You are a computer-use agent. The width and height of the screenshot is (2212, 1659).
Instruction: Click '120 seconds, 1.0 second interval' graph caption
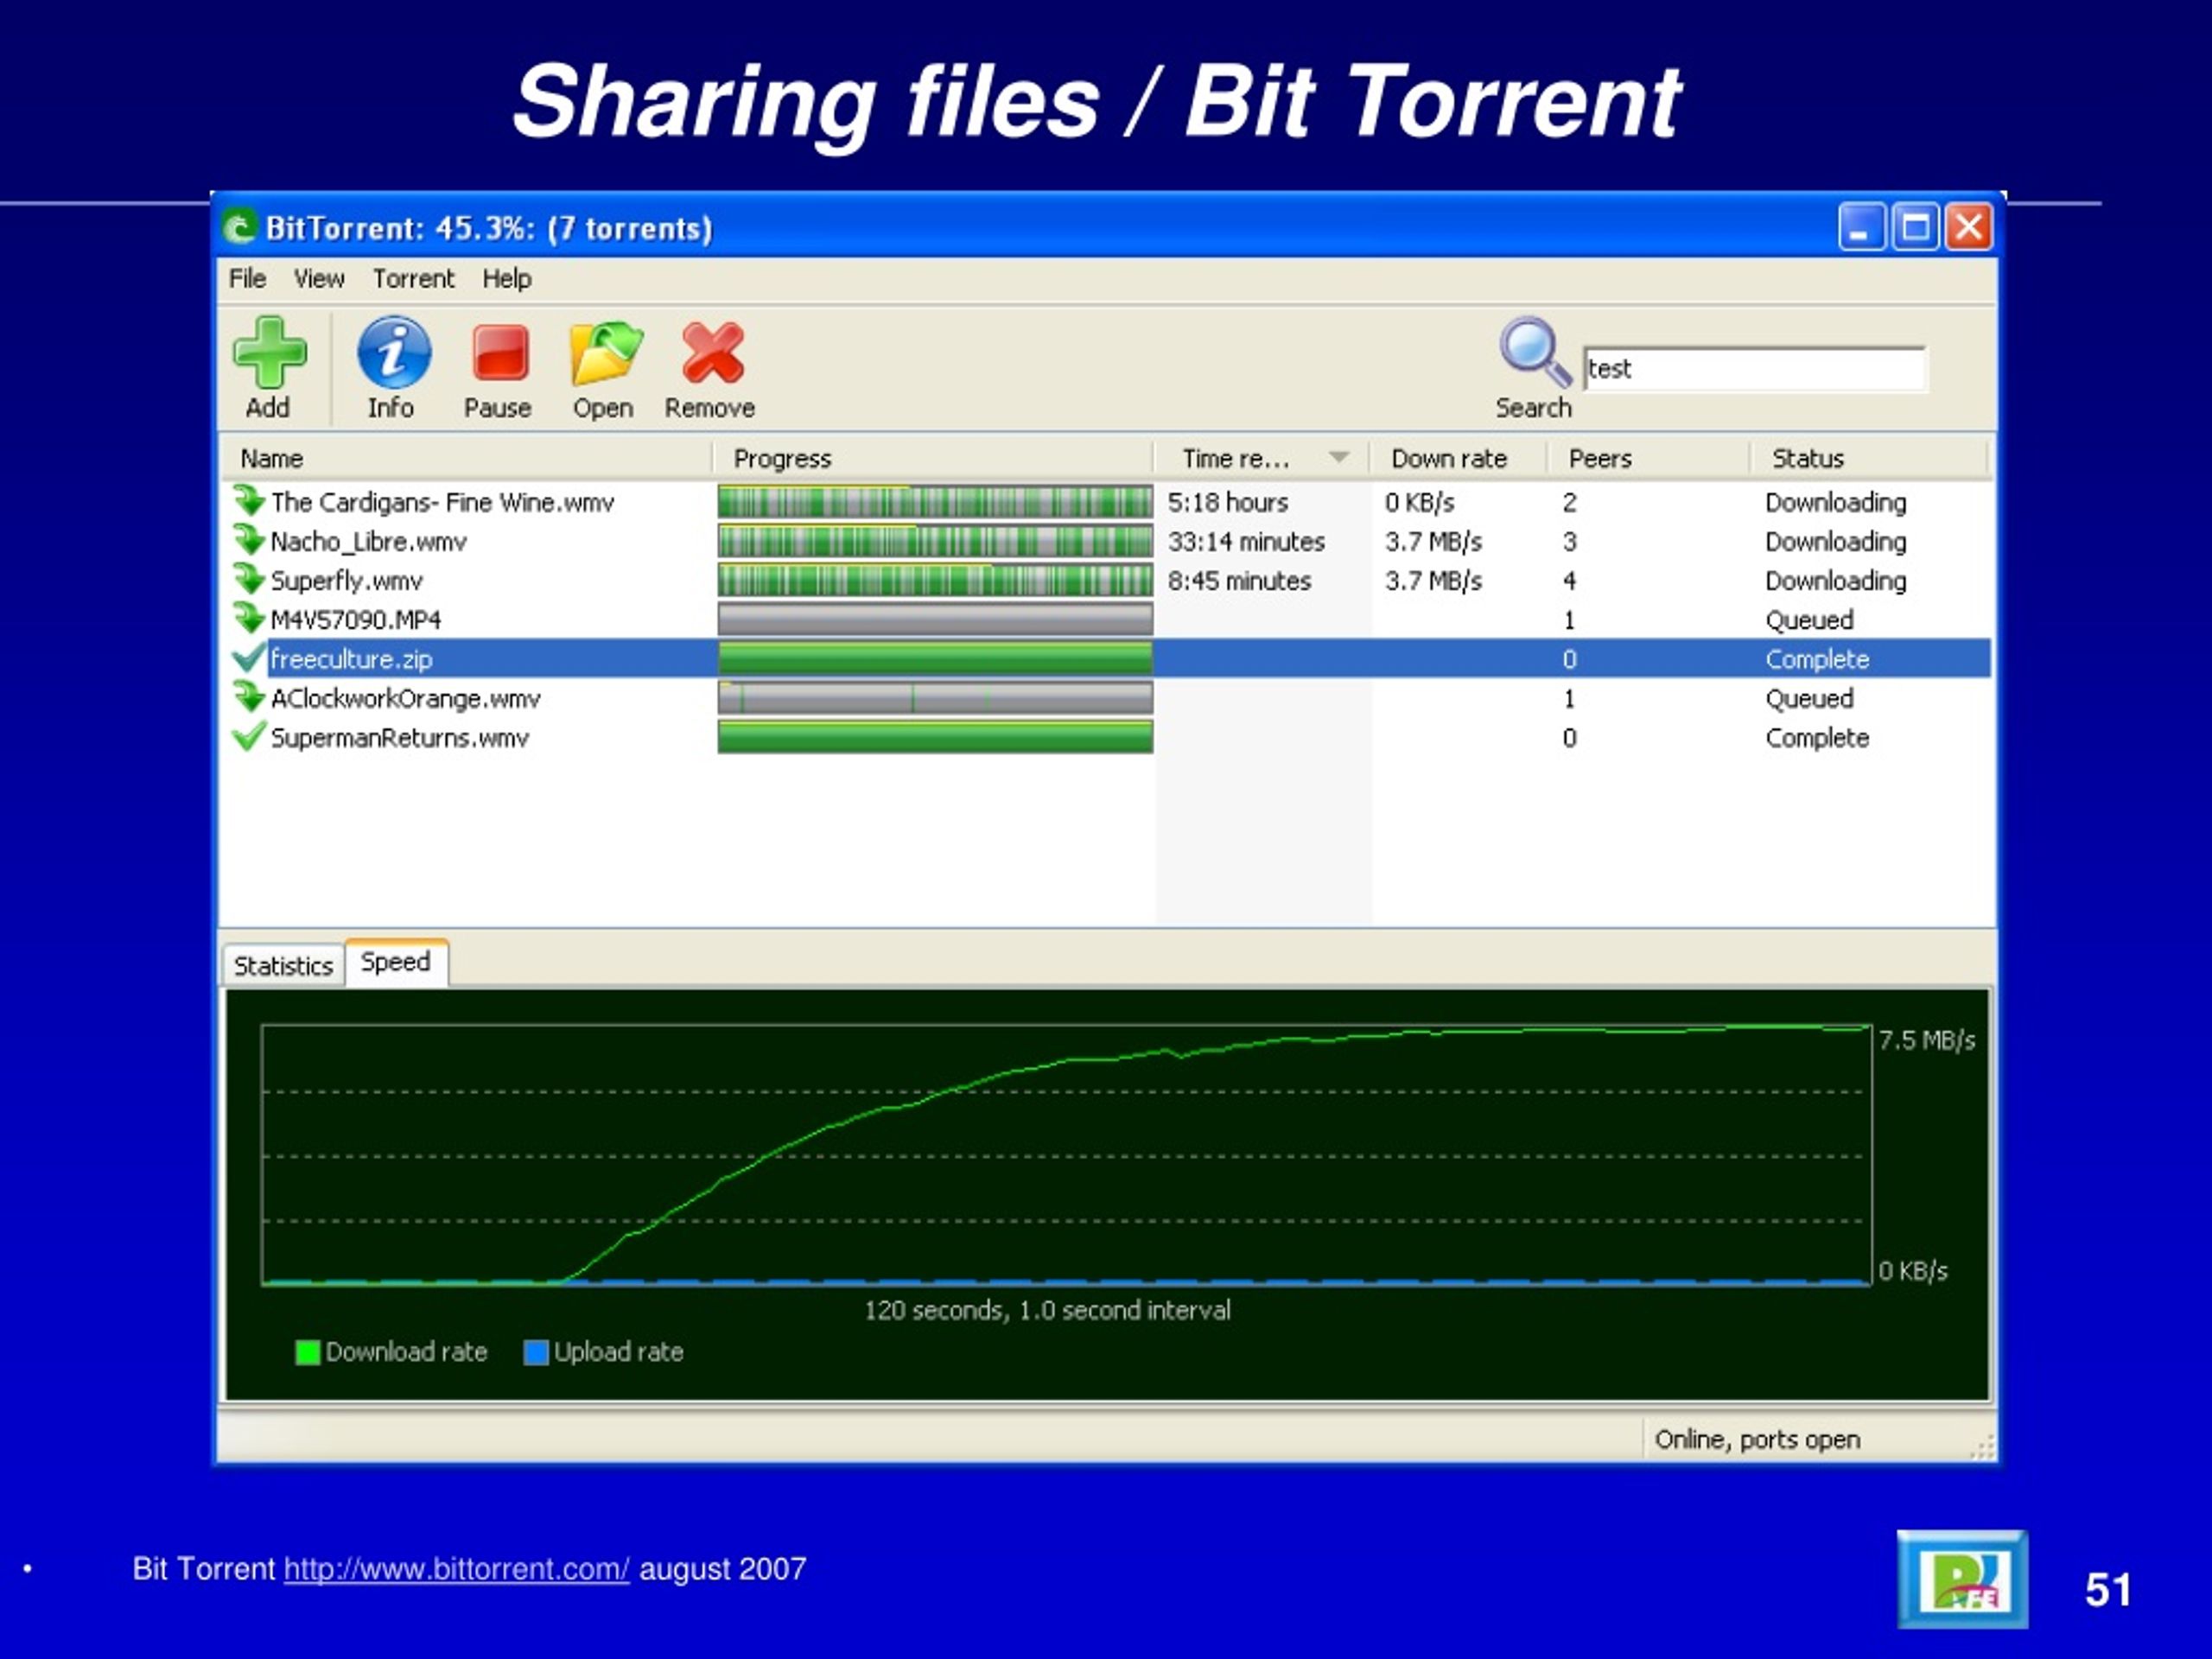1047,1310
